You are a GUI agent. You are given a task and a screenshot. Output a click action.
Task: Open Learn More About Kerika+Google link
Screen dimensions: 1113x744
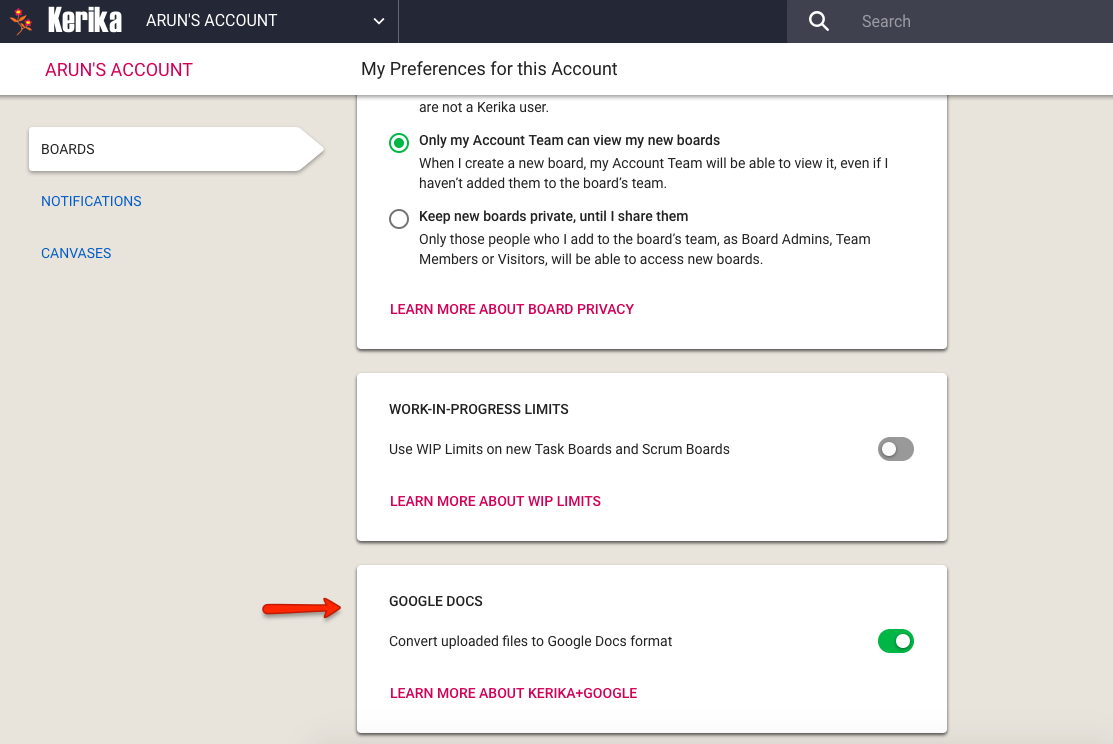click(x=513, y=693)
